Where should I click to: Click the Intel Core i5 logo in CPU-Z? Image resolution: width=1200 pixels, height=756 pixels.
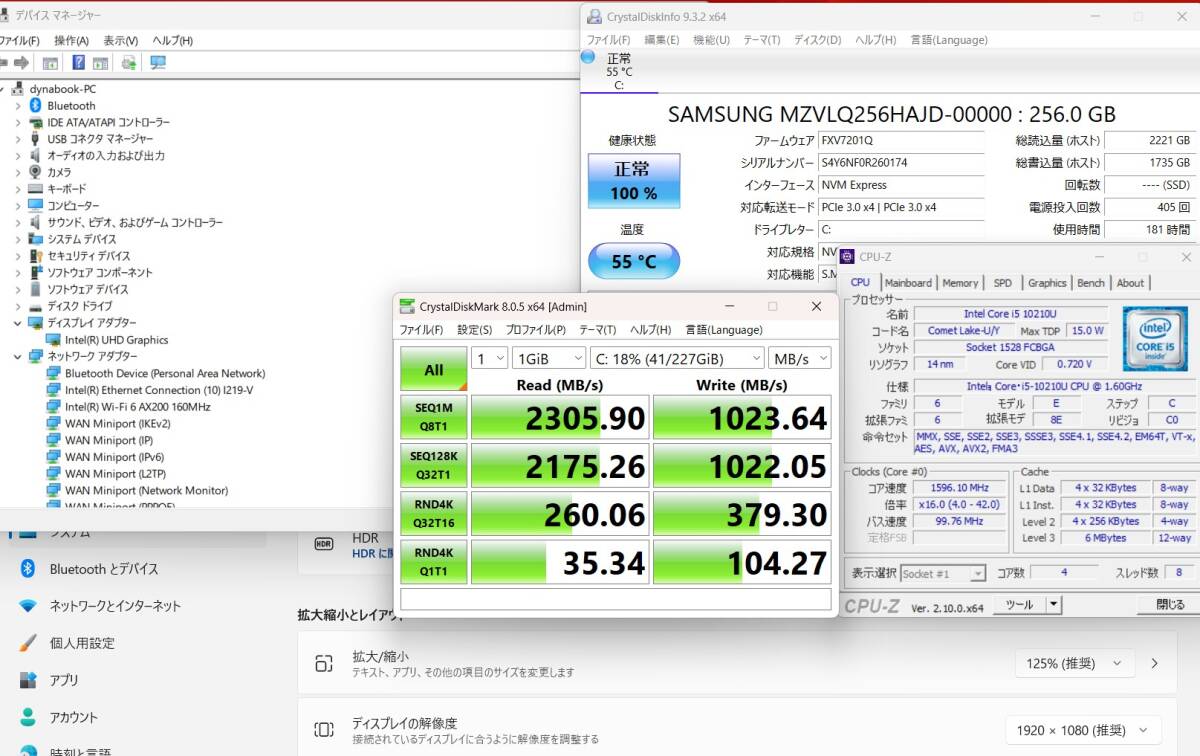tap(1156, 339)
